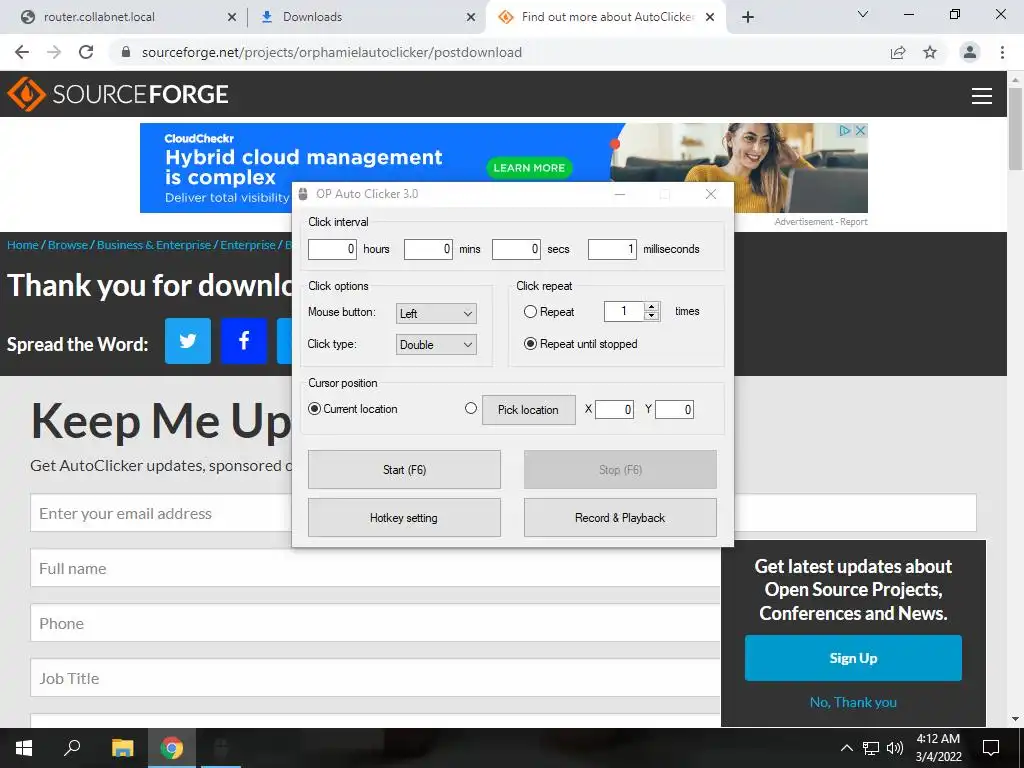Open Hotkey setting
1024x768 pixels.
(404, 518)
